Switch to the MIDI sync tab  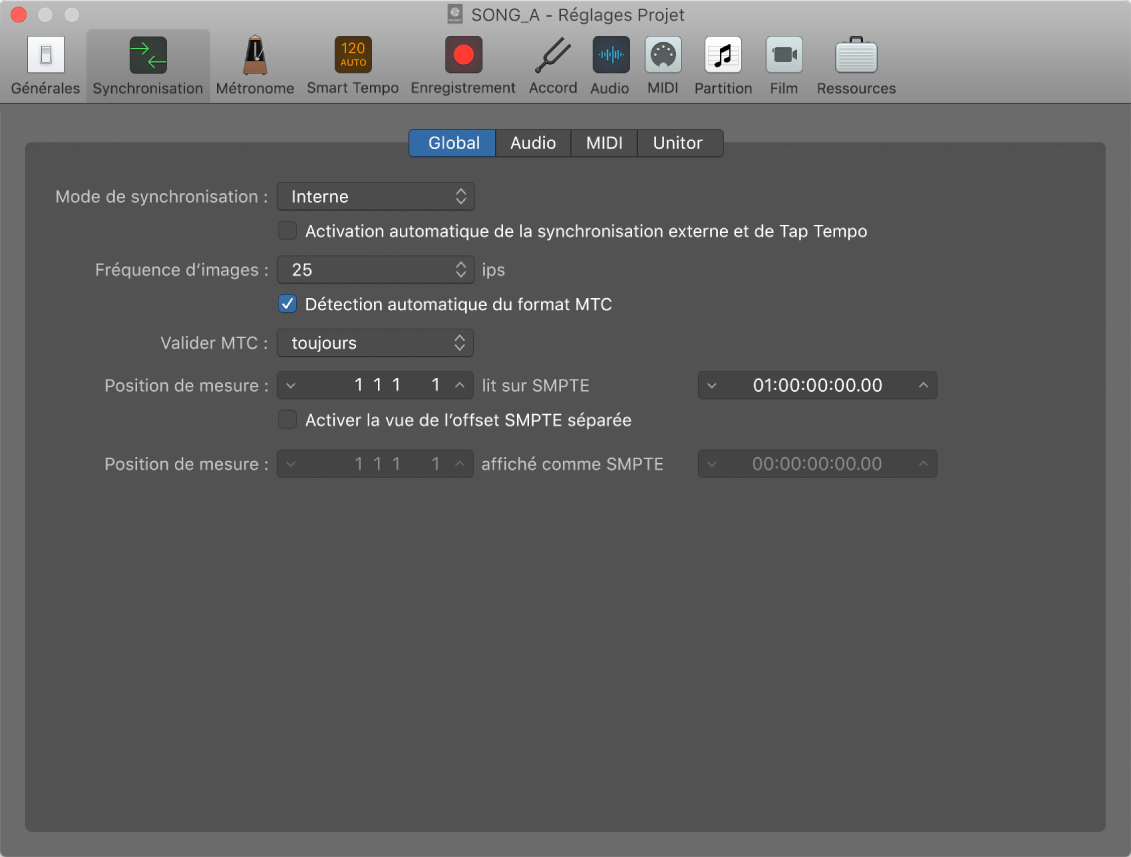[x=604, y=143]
